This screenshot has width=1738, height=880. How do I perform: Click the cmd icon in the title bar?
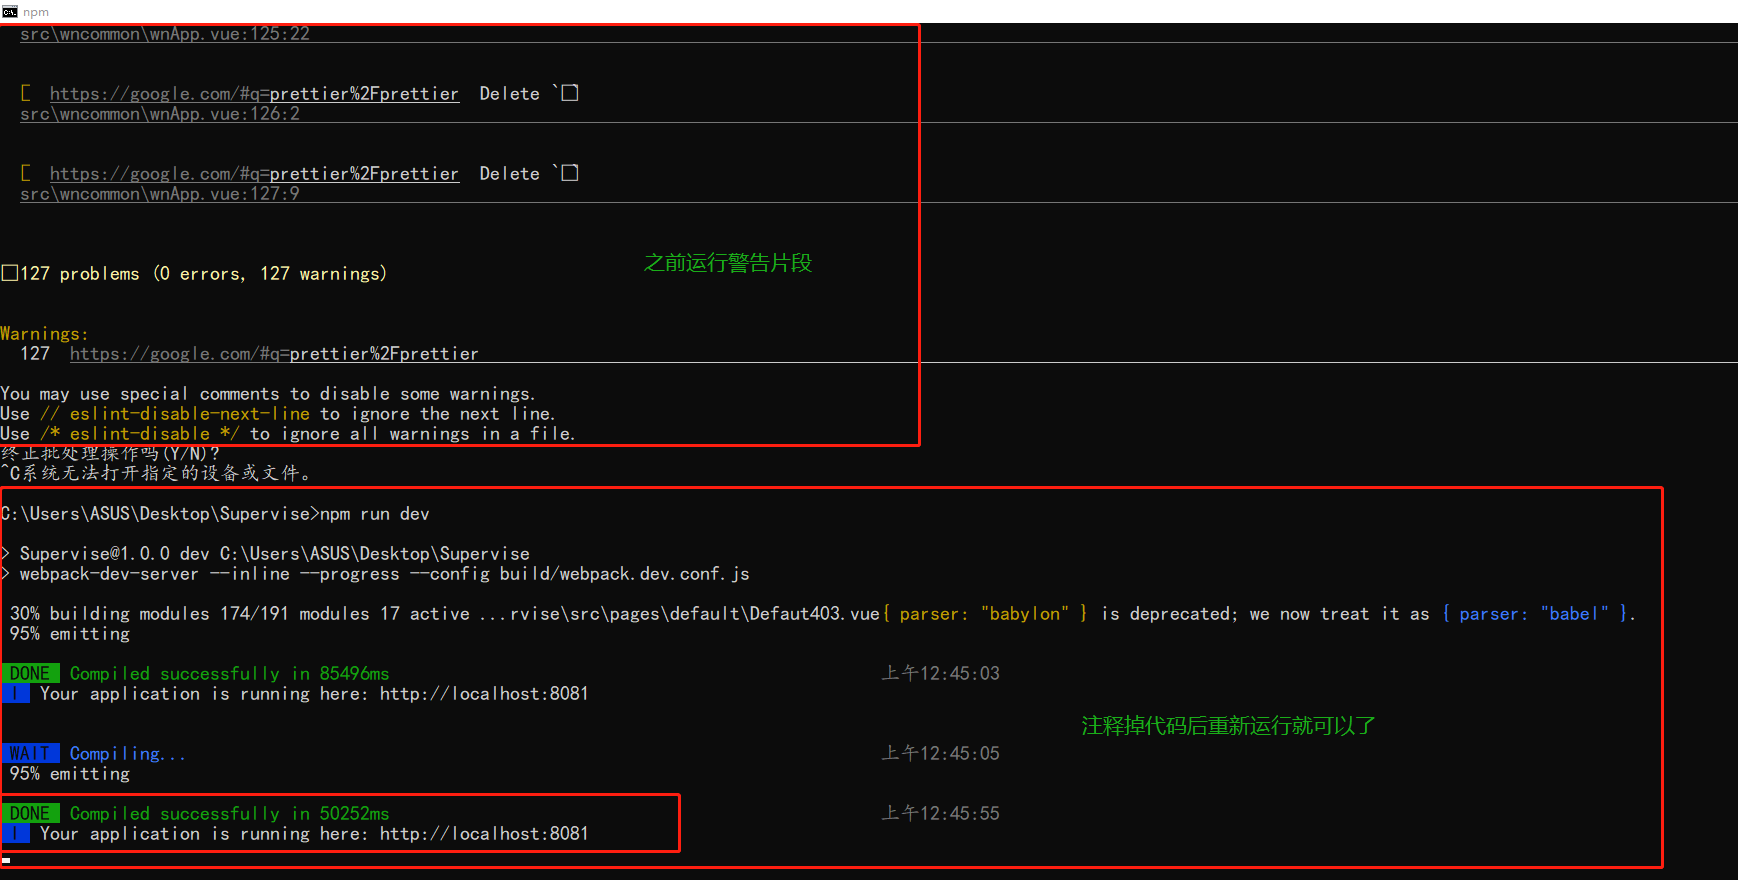coord(10,11)
